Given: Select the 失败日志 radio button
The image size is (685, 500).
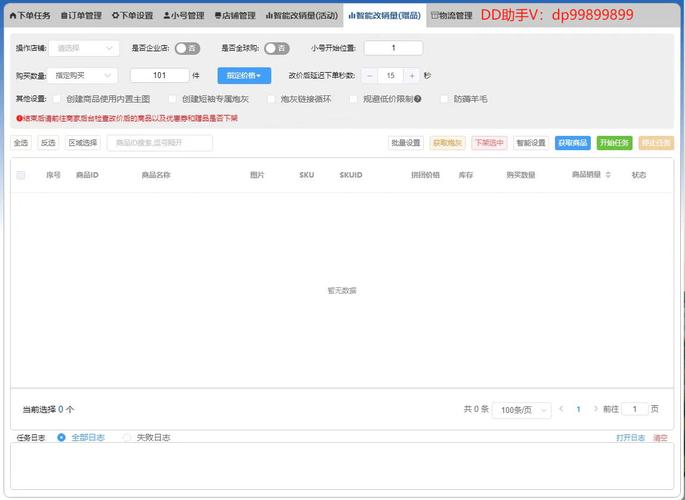Looking at the screenshot, I should tap(127, 437).
